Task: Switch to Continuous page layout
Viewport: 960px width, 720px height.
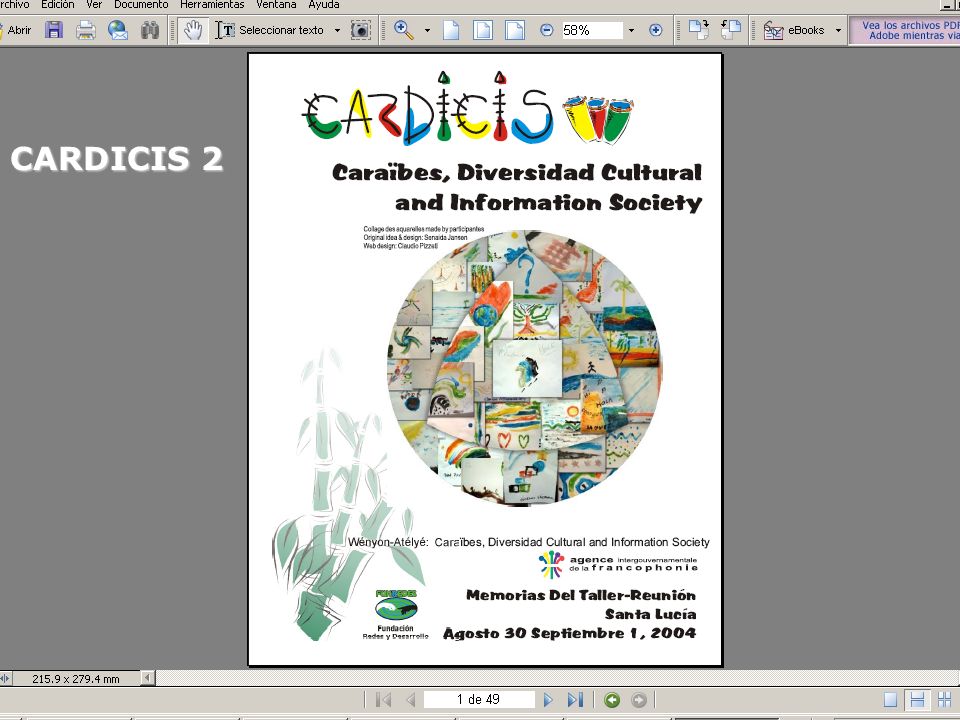Action: (x=917, y=700)
